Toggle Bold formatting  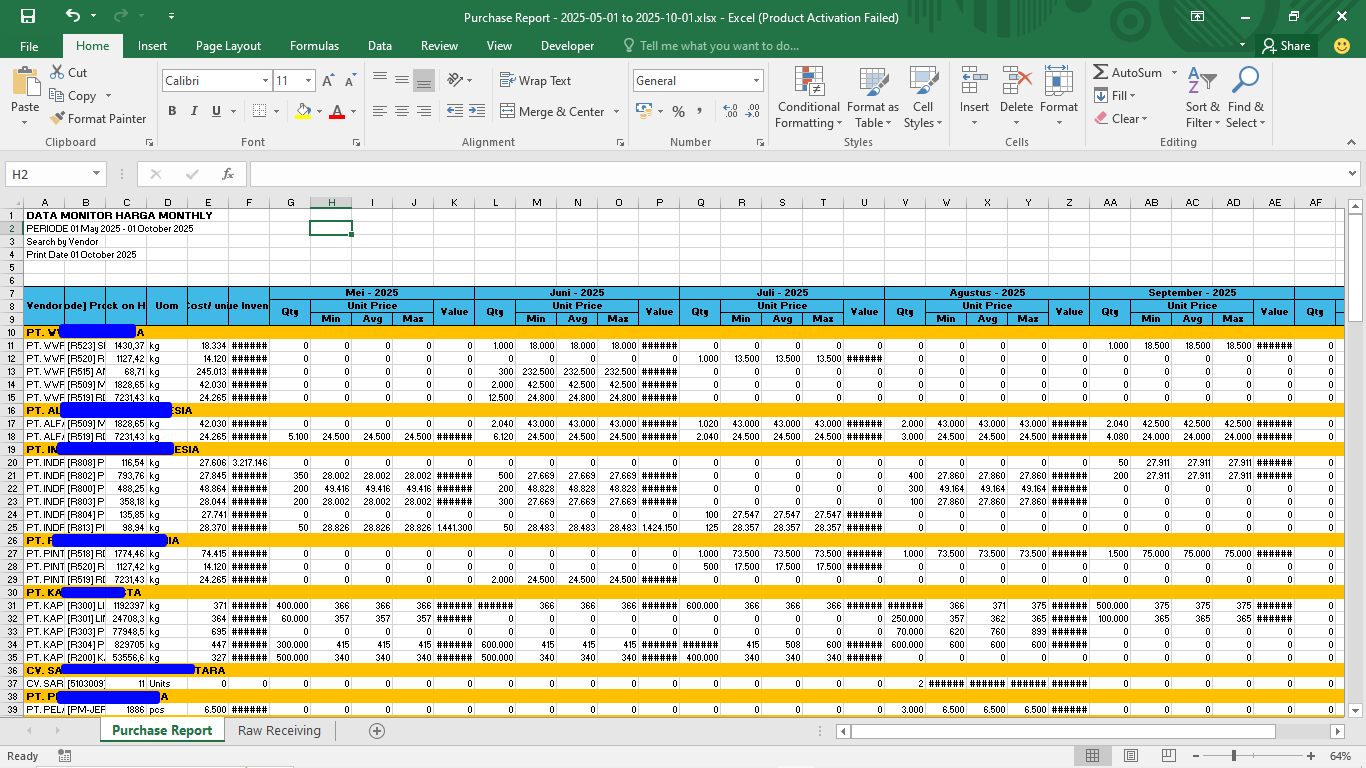(x=172, y=111)
